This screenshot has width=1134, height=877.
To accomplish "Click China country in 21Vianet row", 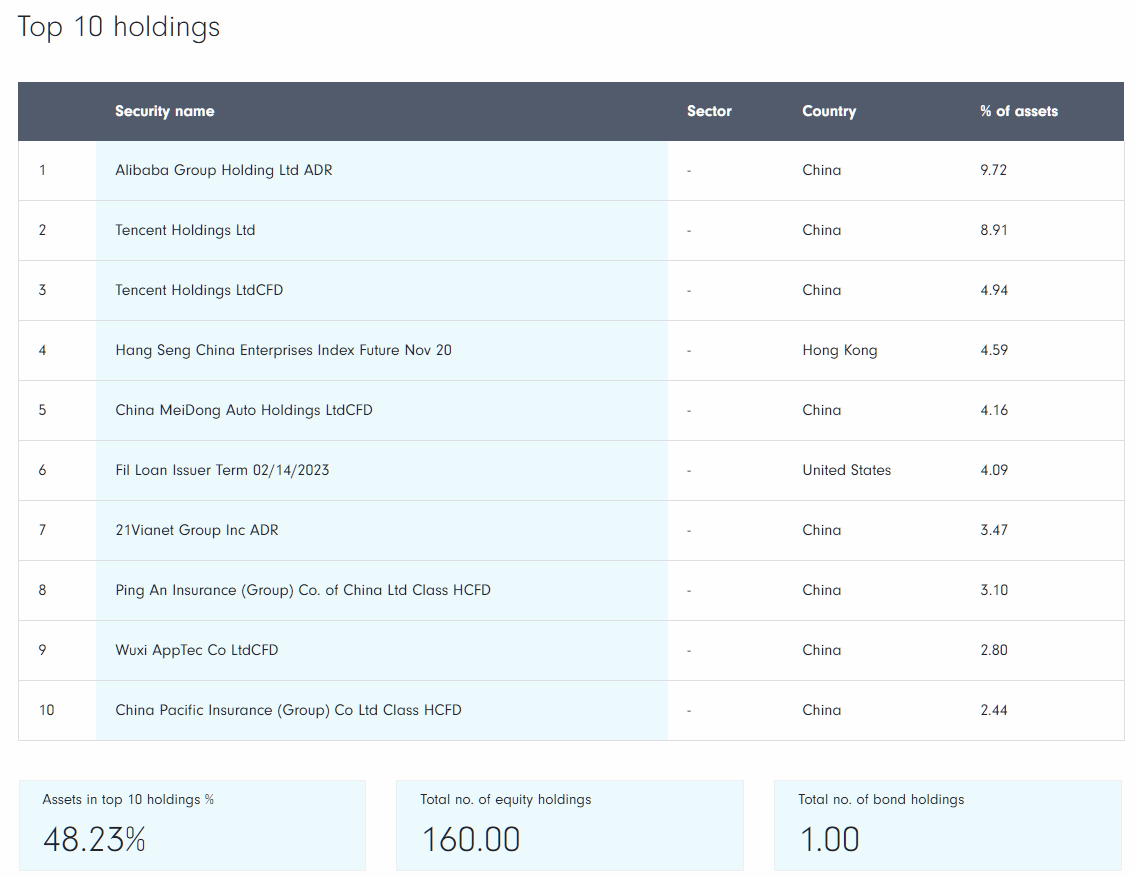I will point(822,530).
